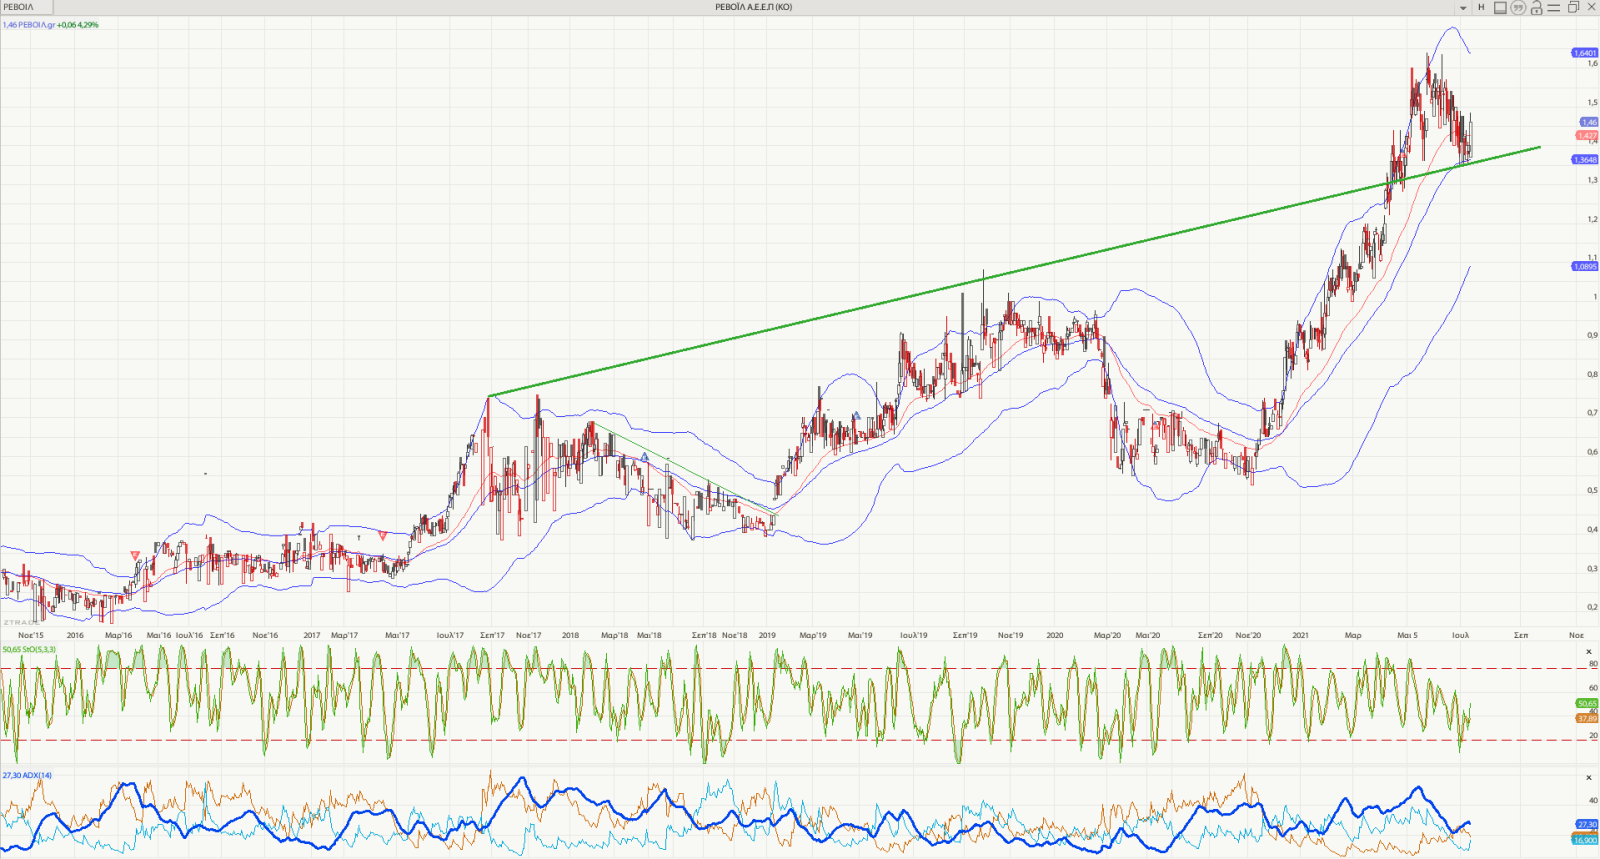Screen dimensions: 1600x859
Task: Click the blue up-triangle marker near Μαϊ'19
Action: 857,415
